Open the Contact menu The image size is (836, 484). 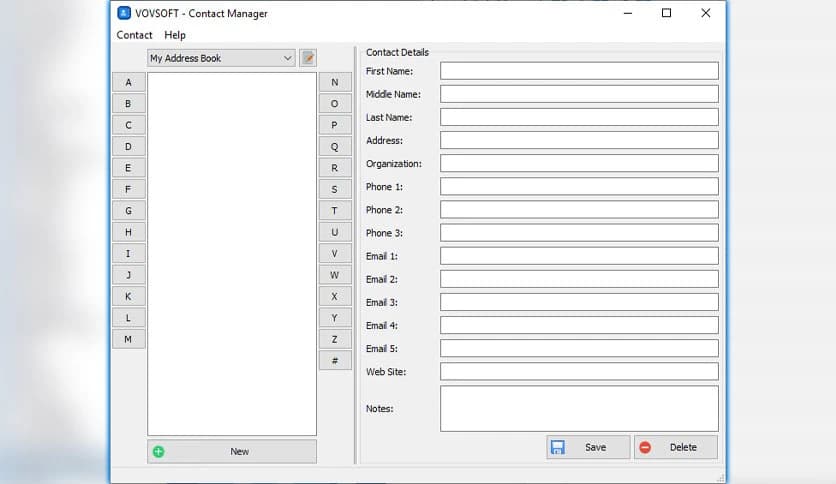[134, 35]
